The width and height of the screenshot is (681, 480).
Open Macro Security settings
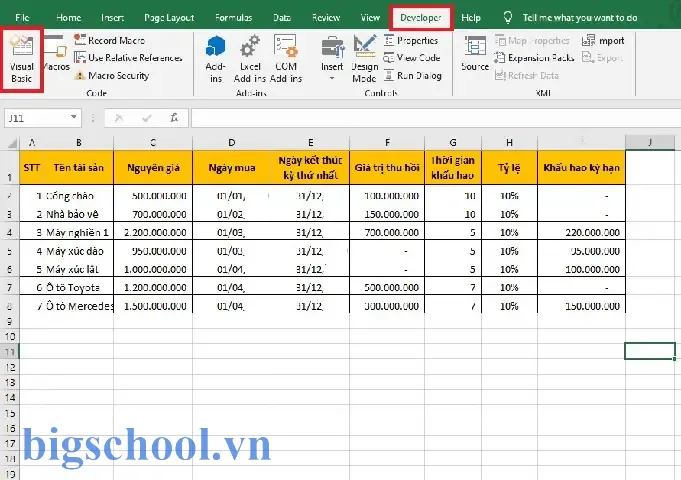pyautogui.click(x=112, y=76)
